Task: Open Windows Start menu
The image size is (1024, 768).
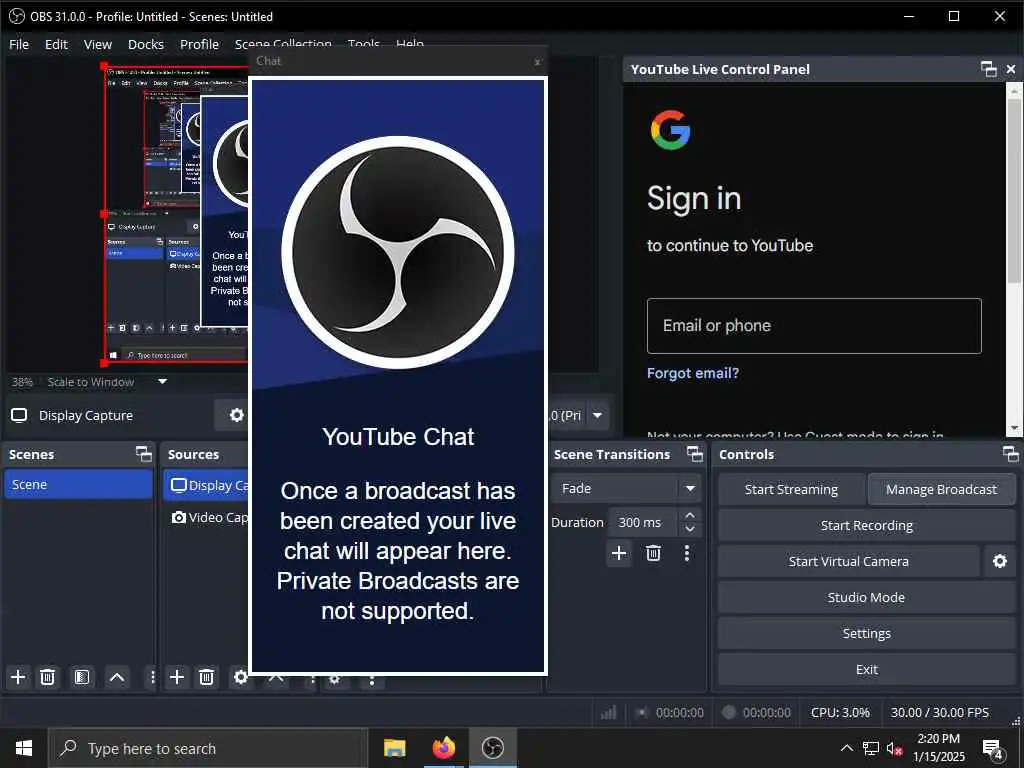Action: (x=24, y=748)
